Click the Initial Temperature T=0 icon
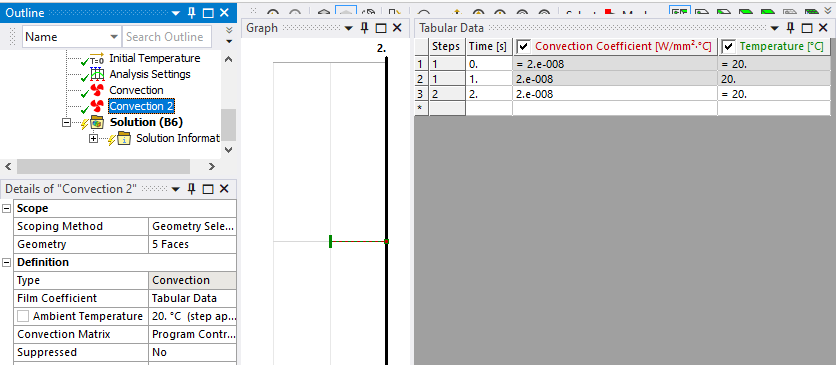836x365 pixels. [x=97, y=58]
